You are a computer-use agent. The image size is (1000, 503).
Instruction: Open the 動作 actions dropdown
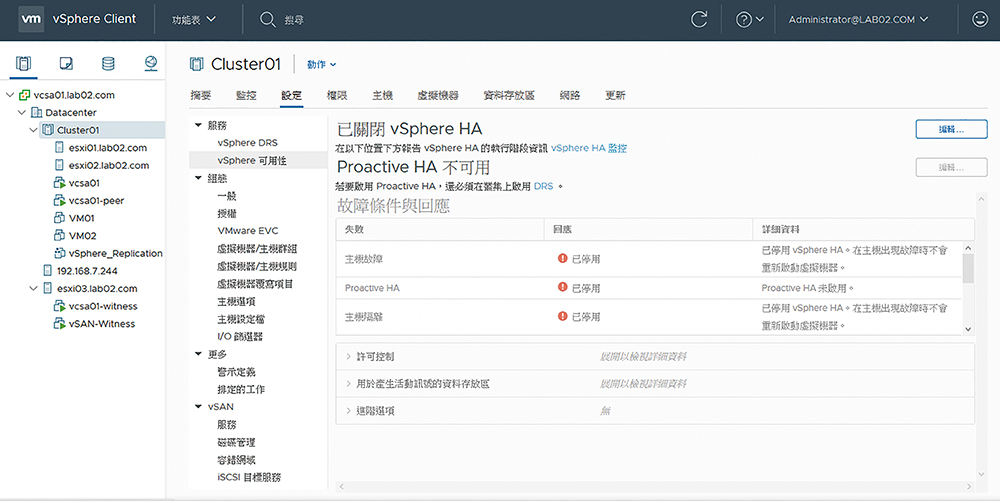point(321,64)
